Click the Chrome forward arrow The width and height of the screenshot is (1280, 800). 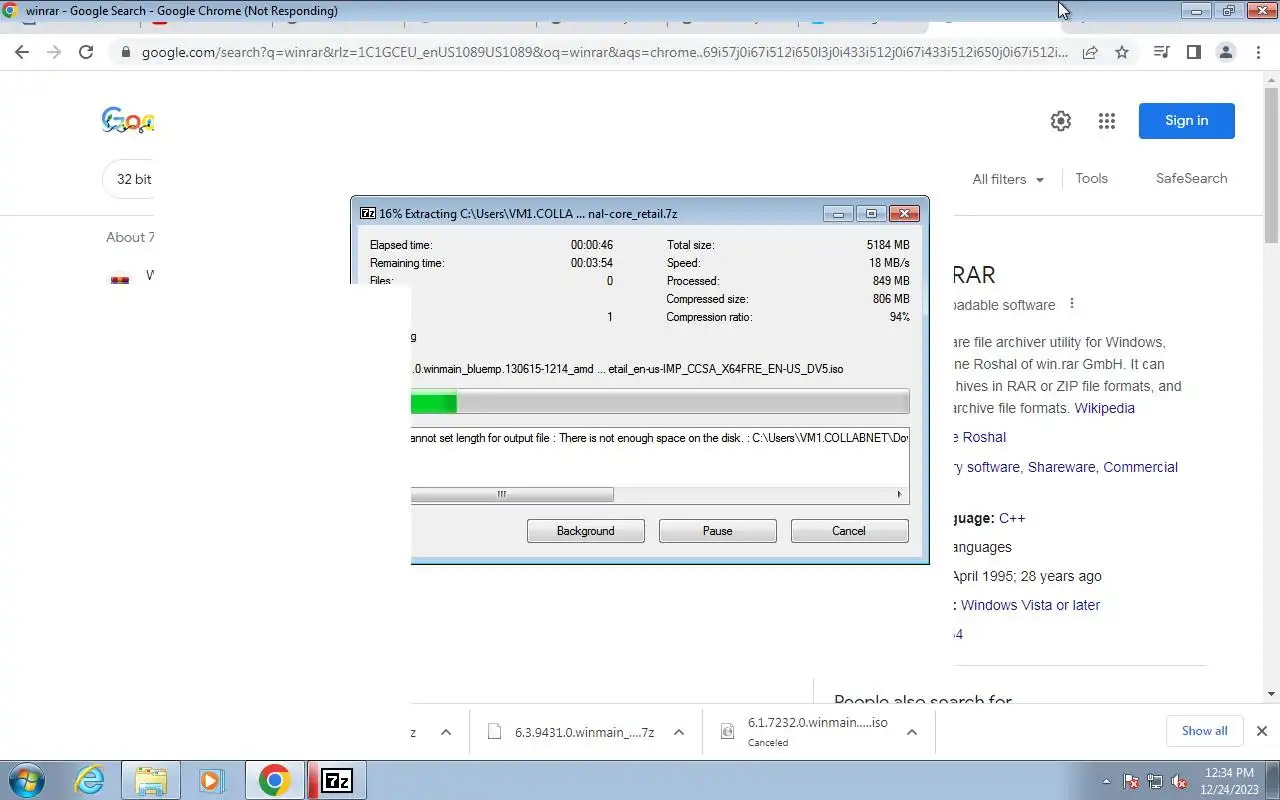(54, 52)
